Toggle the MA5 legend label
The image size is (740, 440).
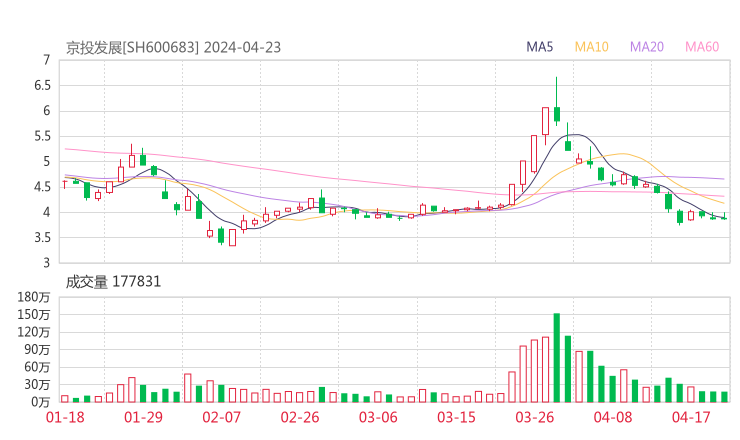(x=539, y=47)
